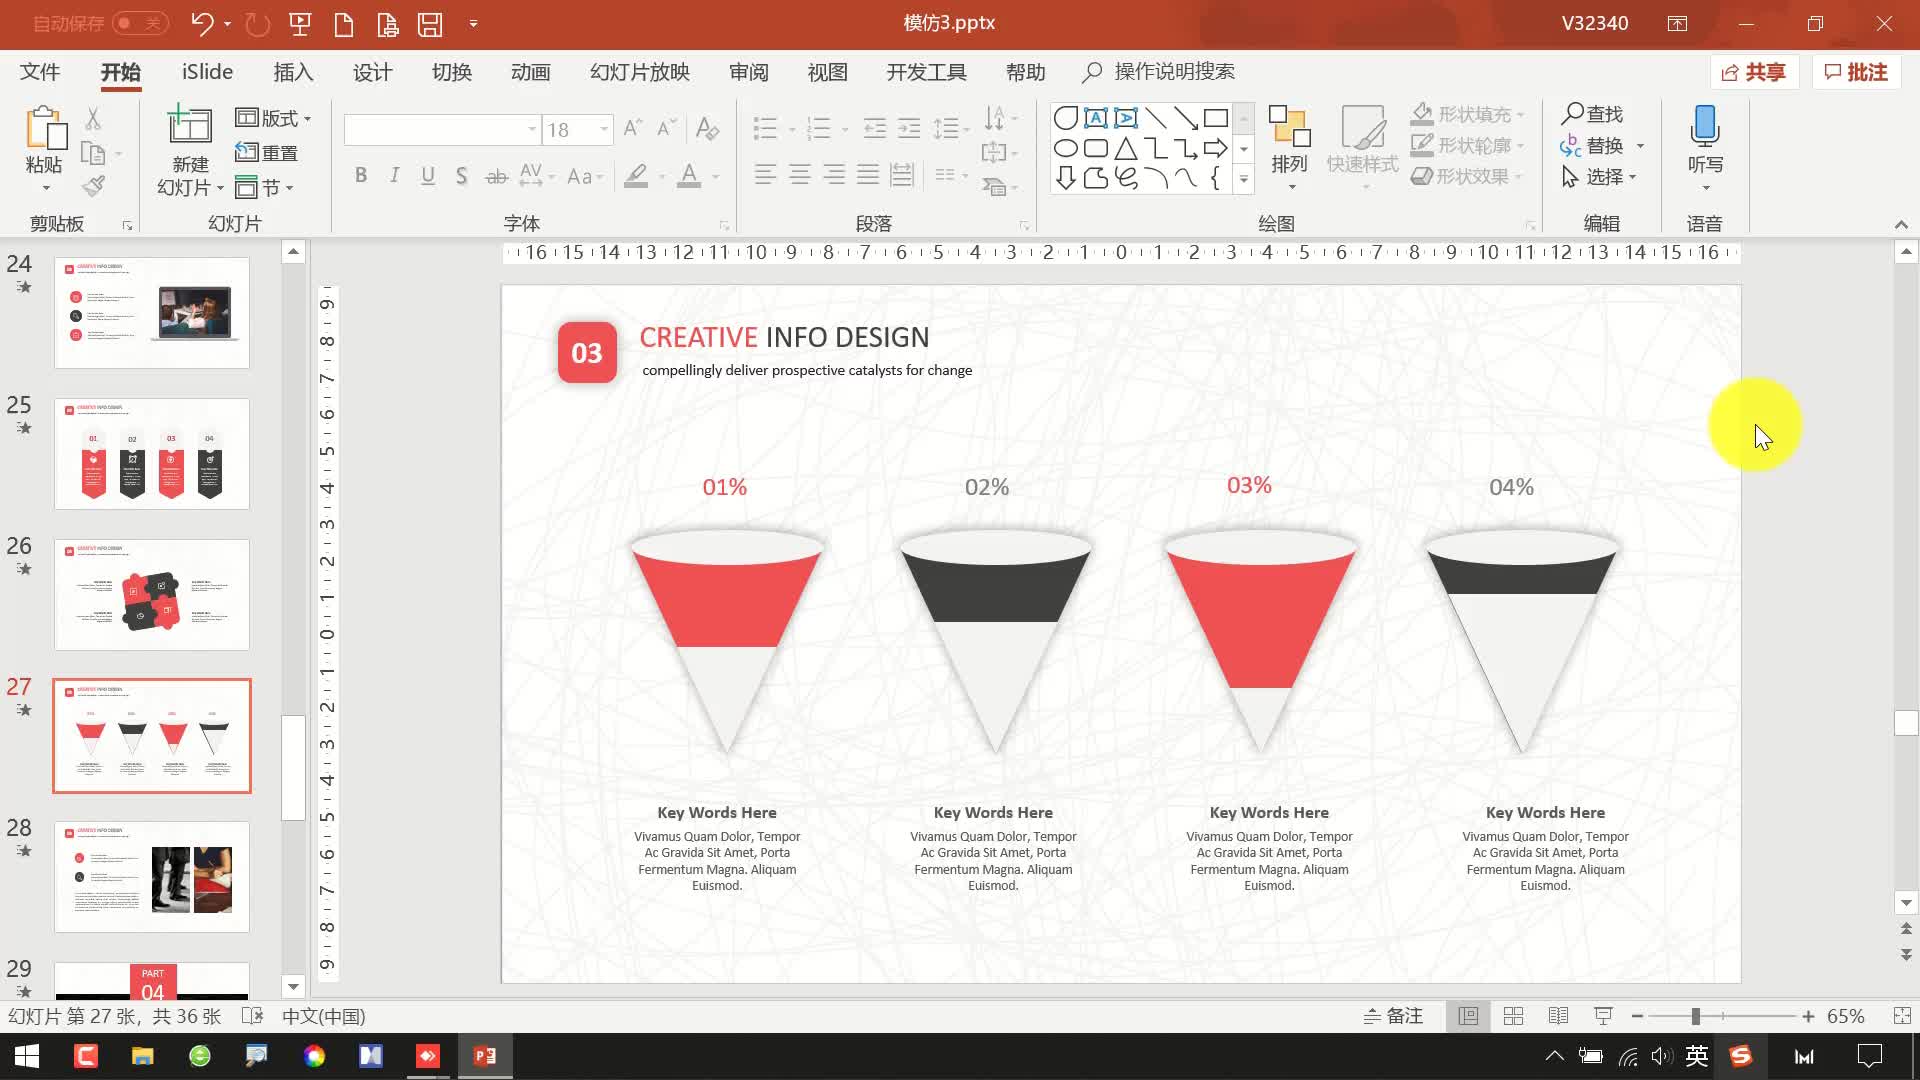Click the zoom in plus button
Viewport: 1920px width, 1080px height.
1808,1016
